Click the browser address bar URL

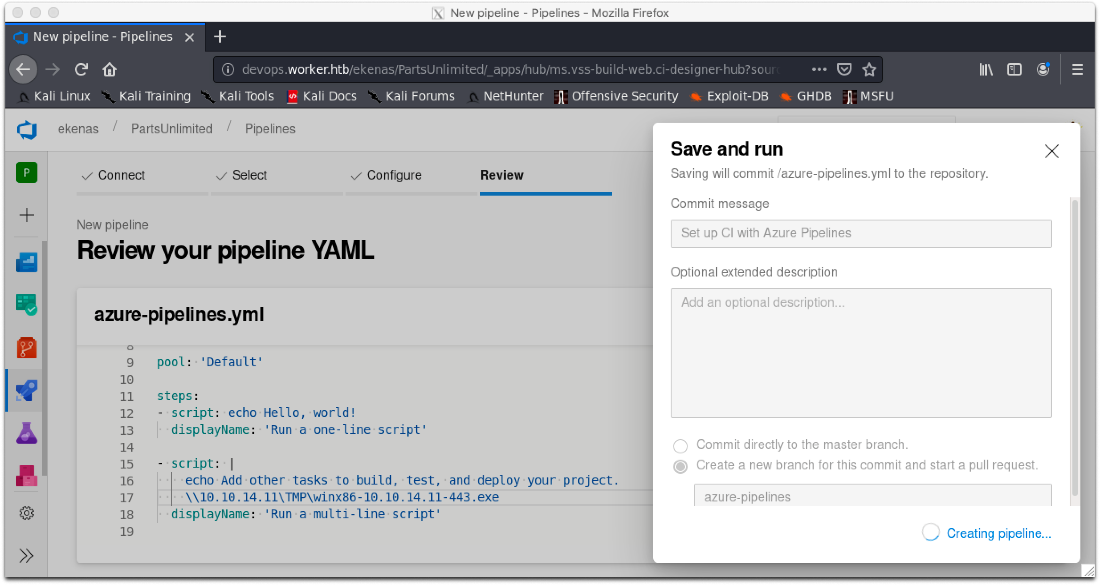510,69
